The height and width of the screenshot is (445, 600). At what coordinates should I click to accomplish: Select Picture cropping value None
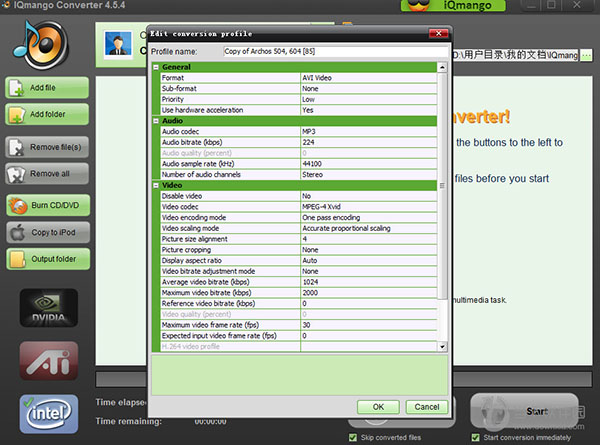coord(368,250)
